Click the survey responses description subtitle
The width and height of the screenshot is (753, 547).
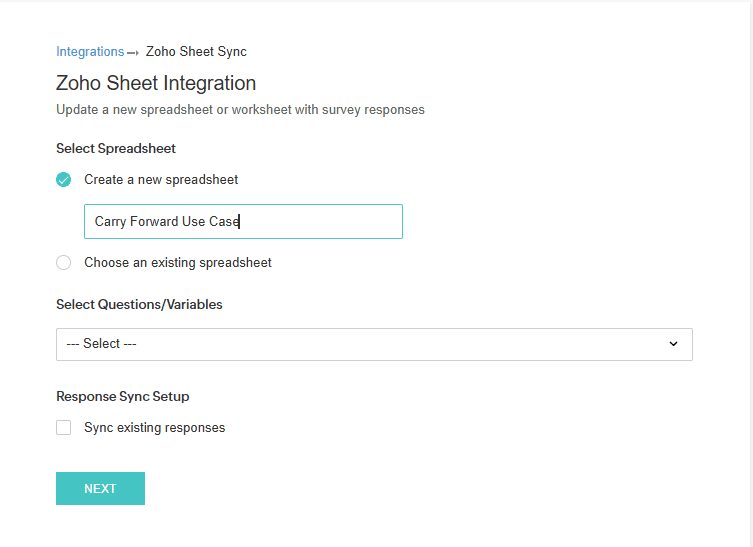tap(240, 110)
